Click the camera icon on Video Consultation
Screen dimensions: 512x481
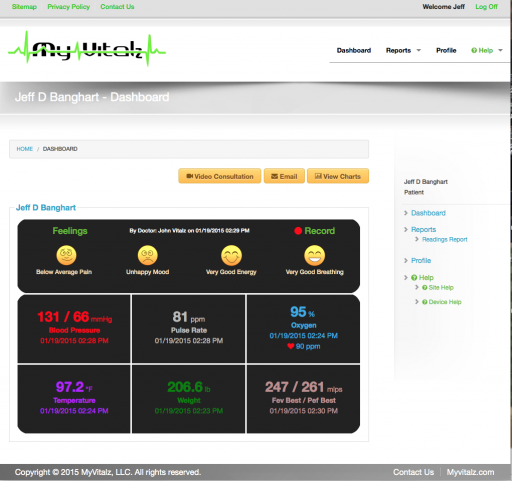coord(190,176)
